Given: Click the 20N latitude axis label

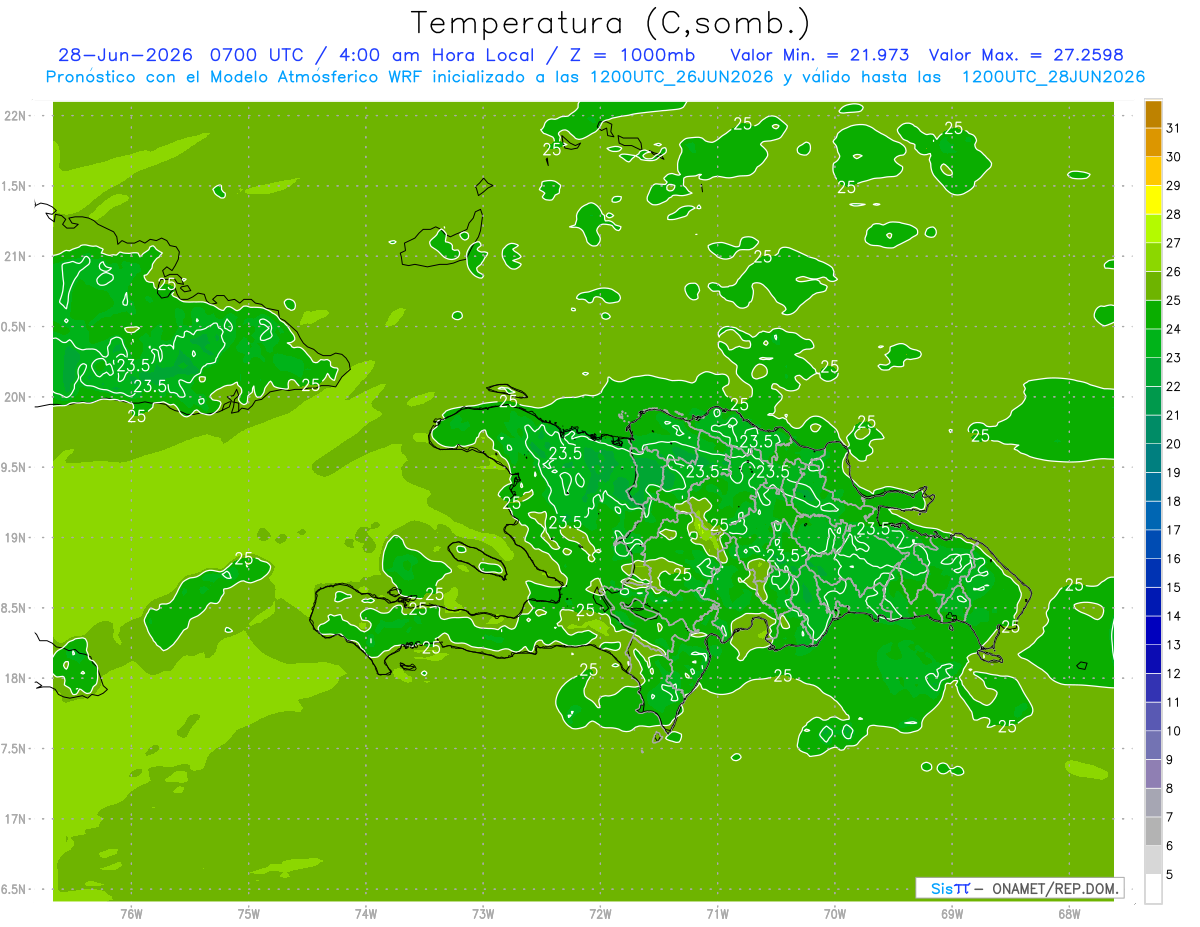Looking at the screenshot, I should tap(17, 397).
